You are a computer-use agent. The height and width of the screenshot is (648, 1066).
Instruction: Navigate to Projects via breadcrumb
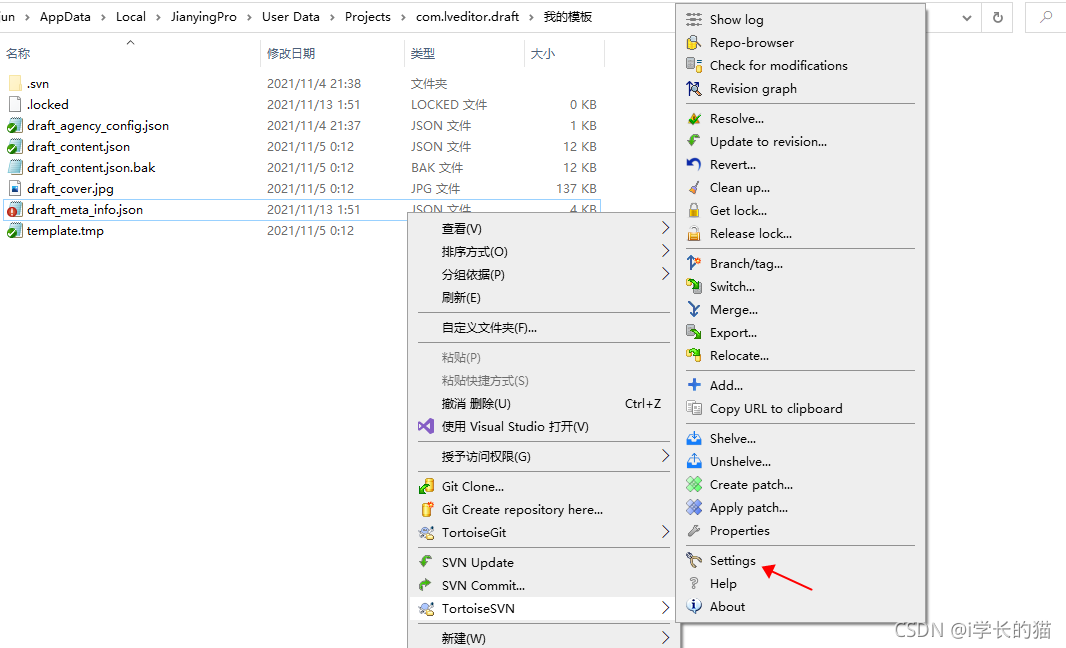pyautogui.click(x=367, y=16)
